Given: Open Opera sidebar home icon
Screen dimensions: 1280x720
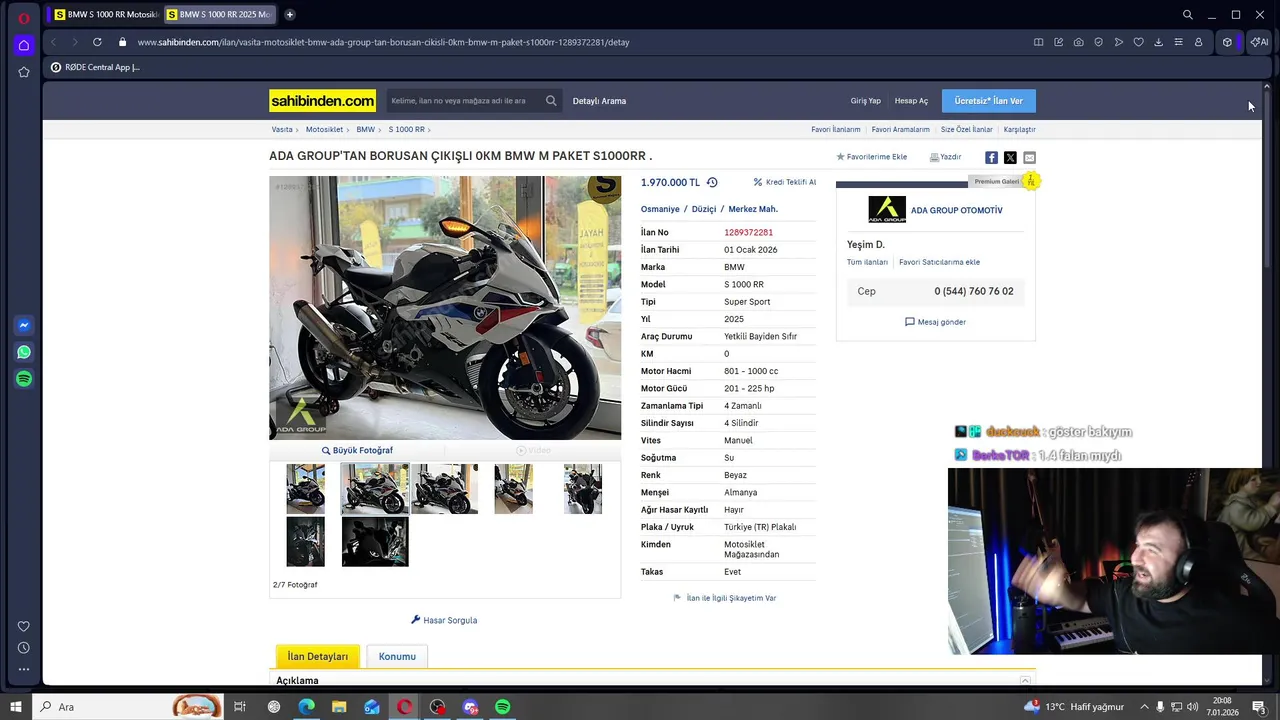Looking at the screenshot, I should 24,45.
